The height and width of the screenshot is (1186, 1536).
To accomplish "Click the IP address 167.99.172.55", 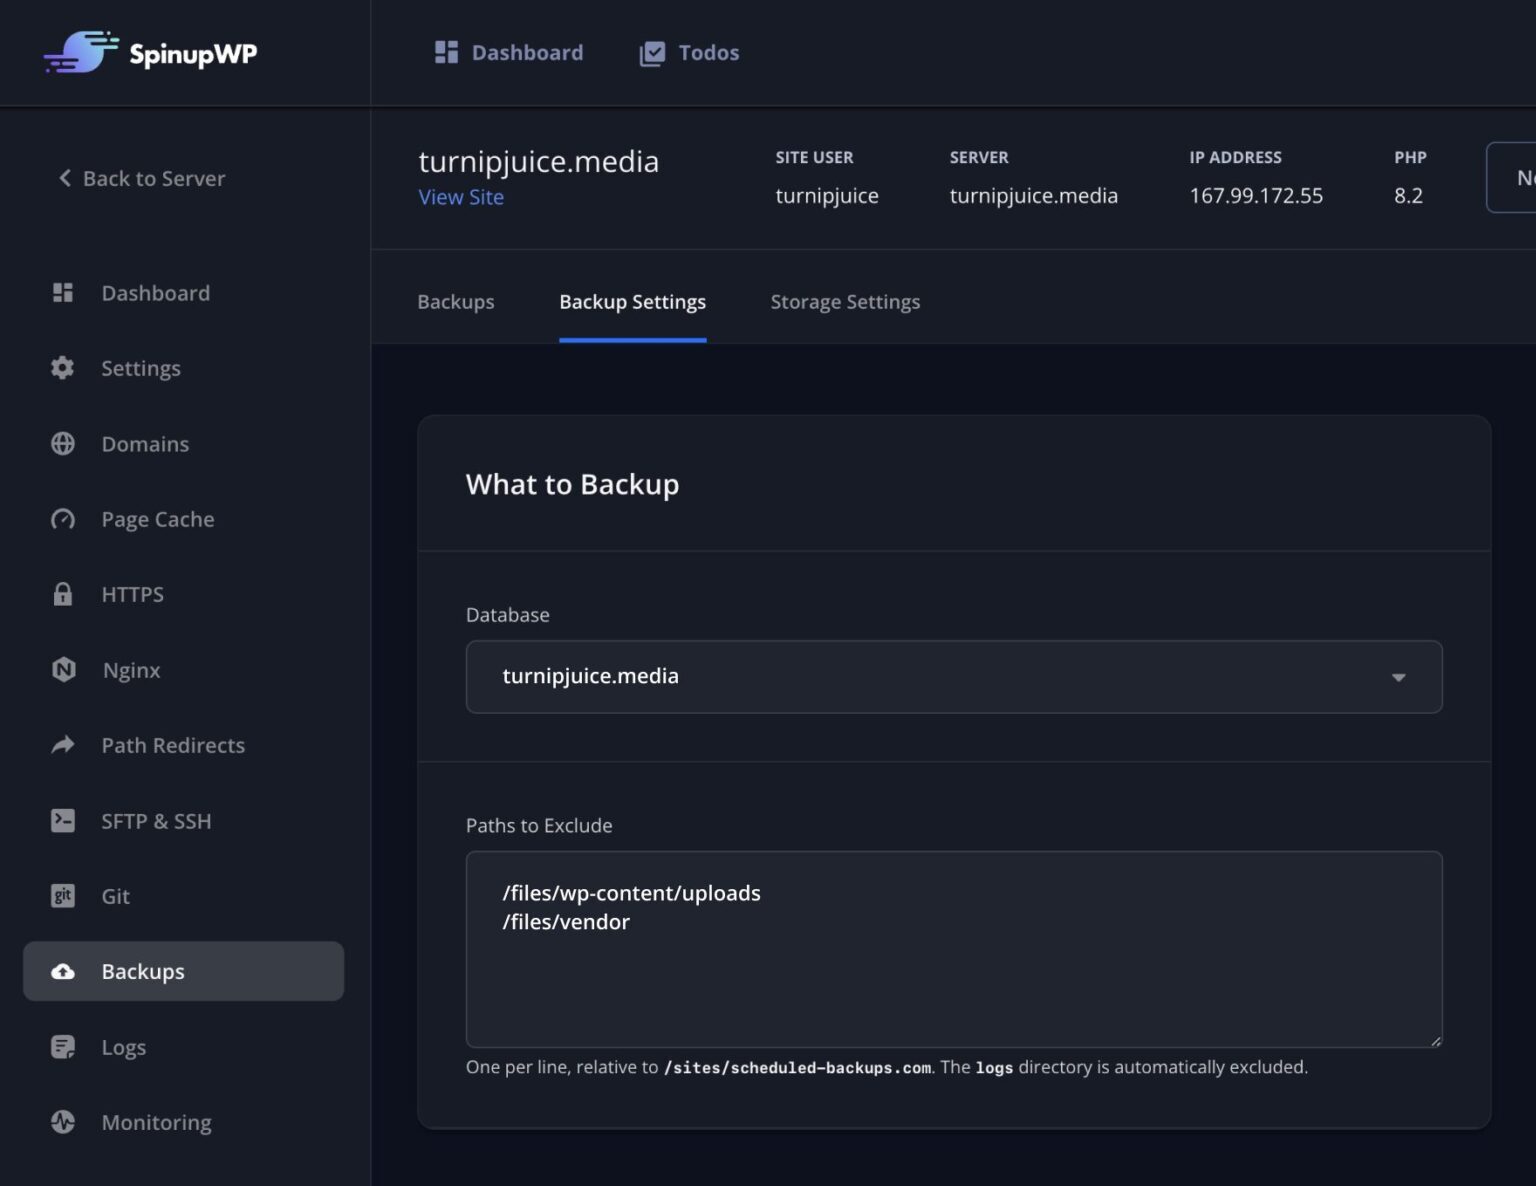I will pos(1256,195).
